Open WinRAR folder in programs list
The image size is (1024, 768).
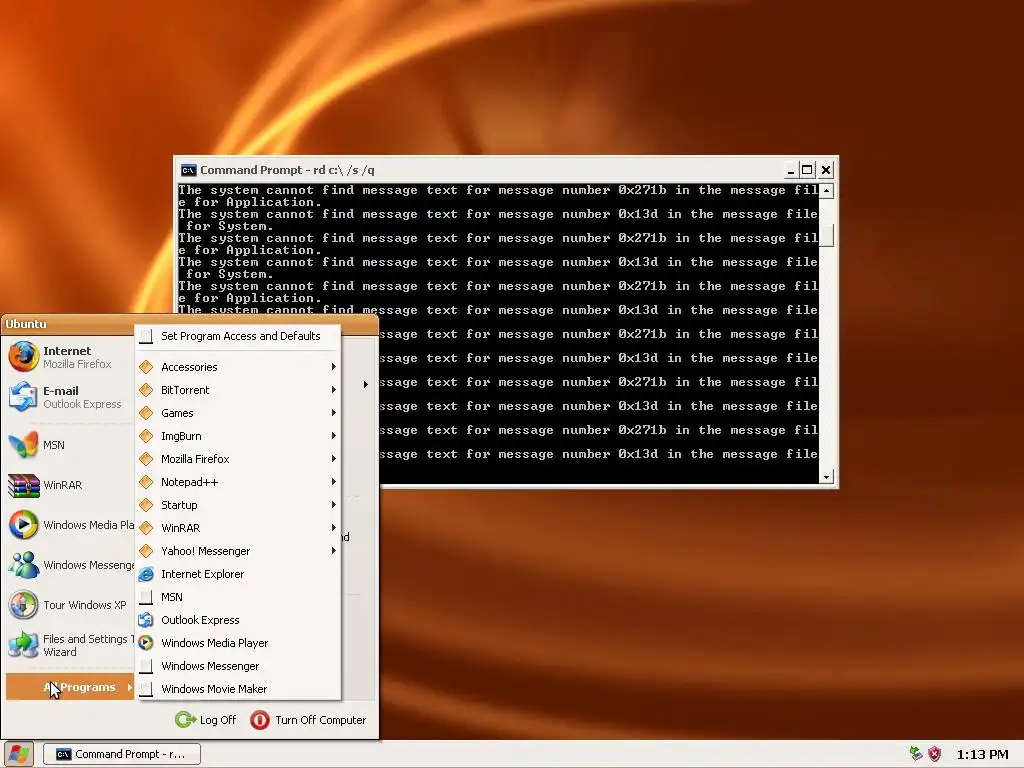[238, 528]
